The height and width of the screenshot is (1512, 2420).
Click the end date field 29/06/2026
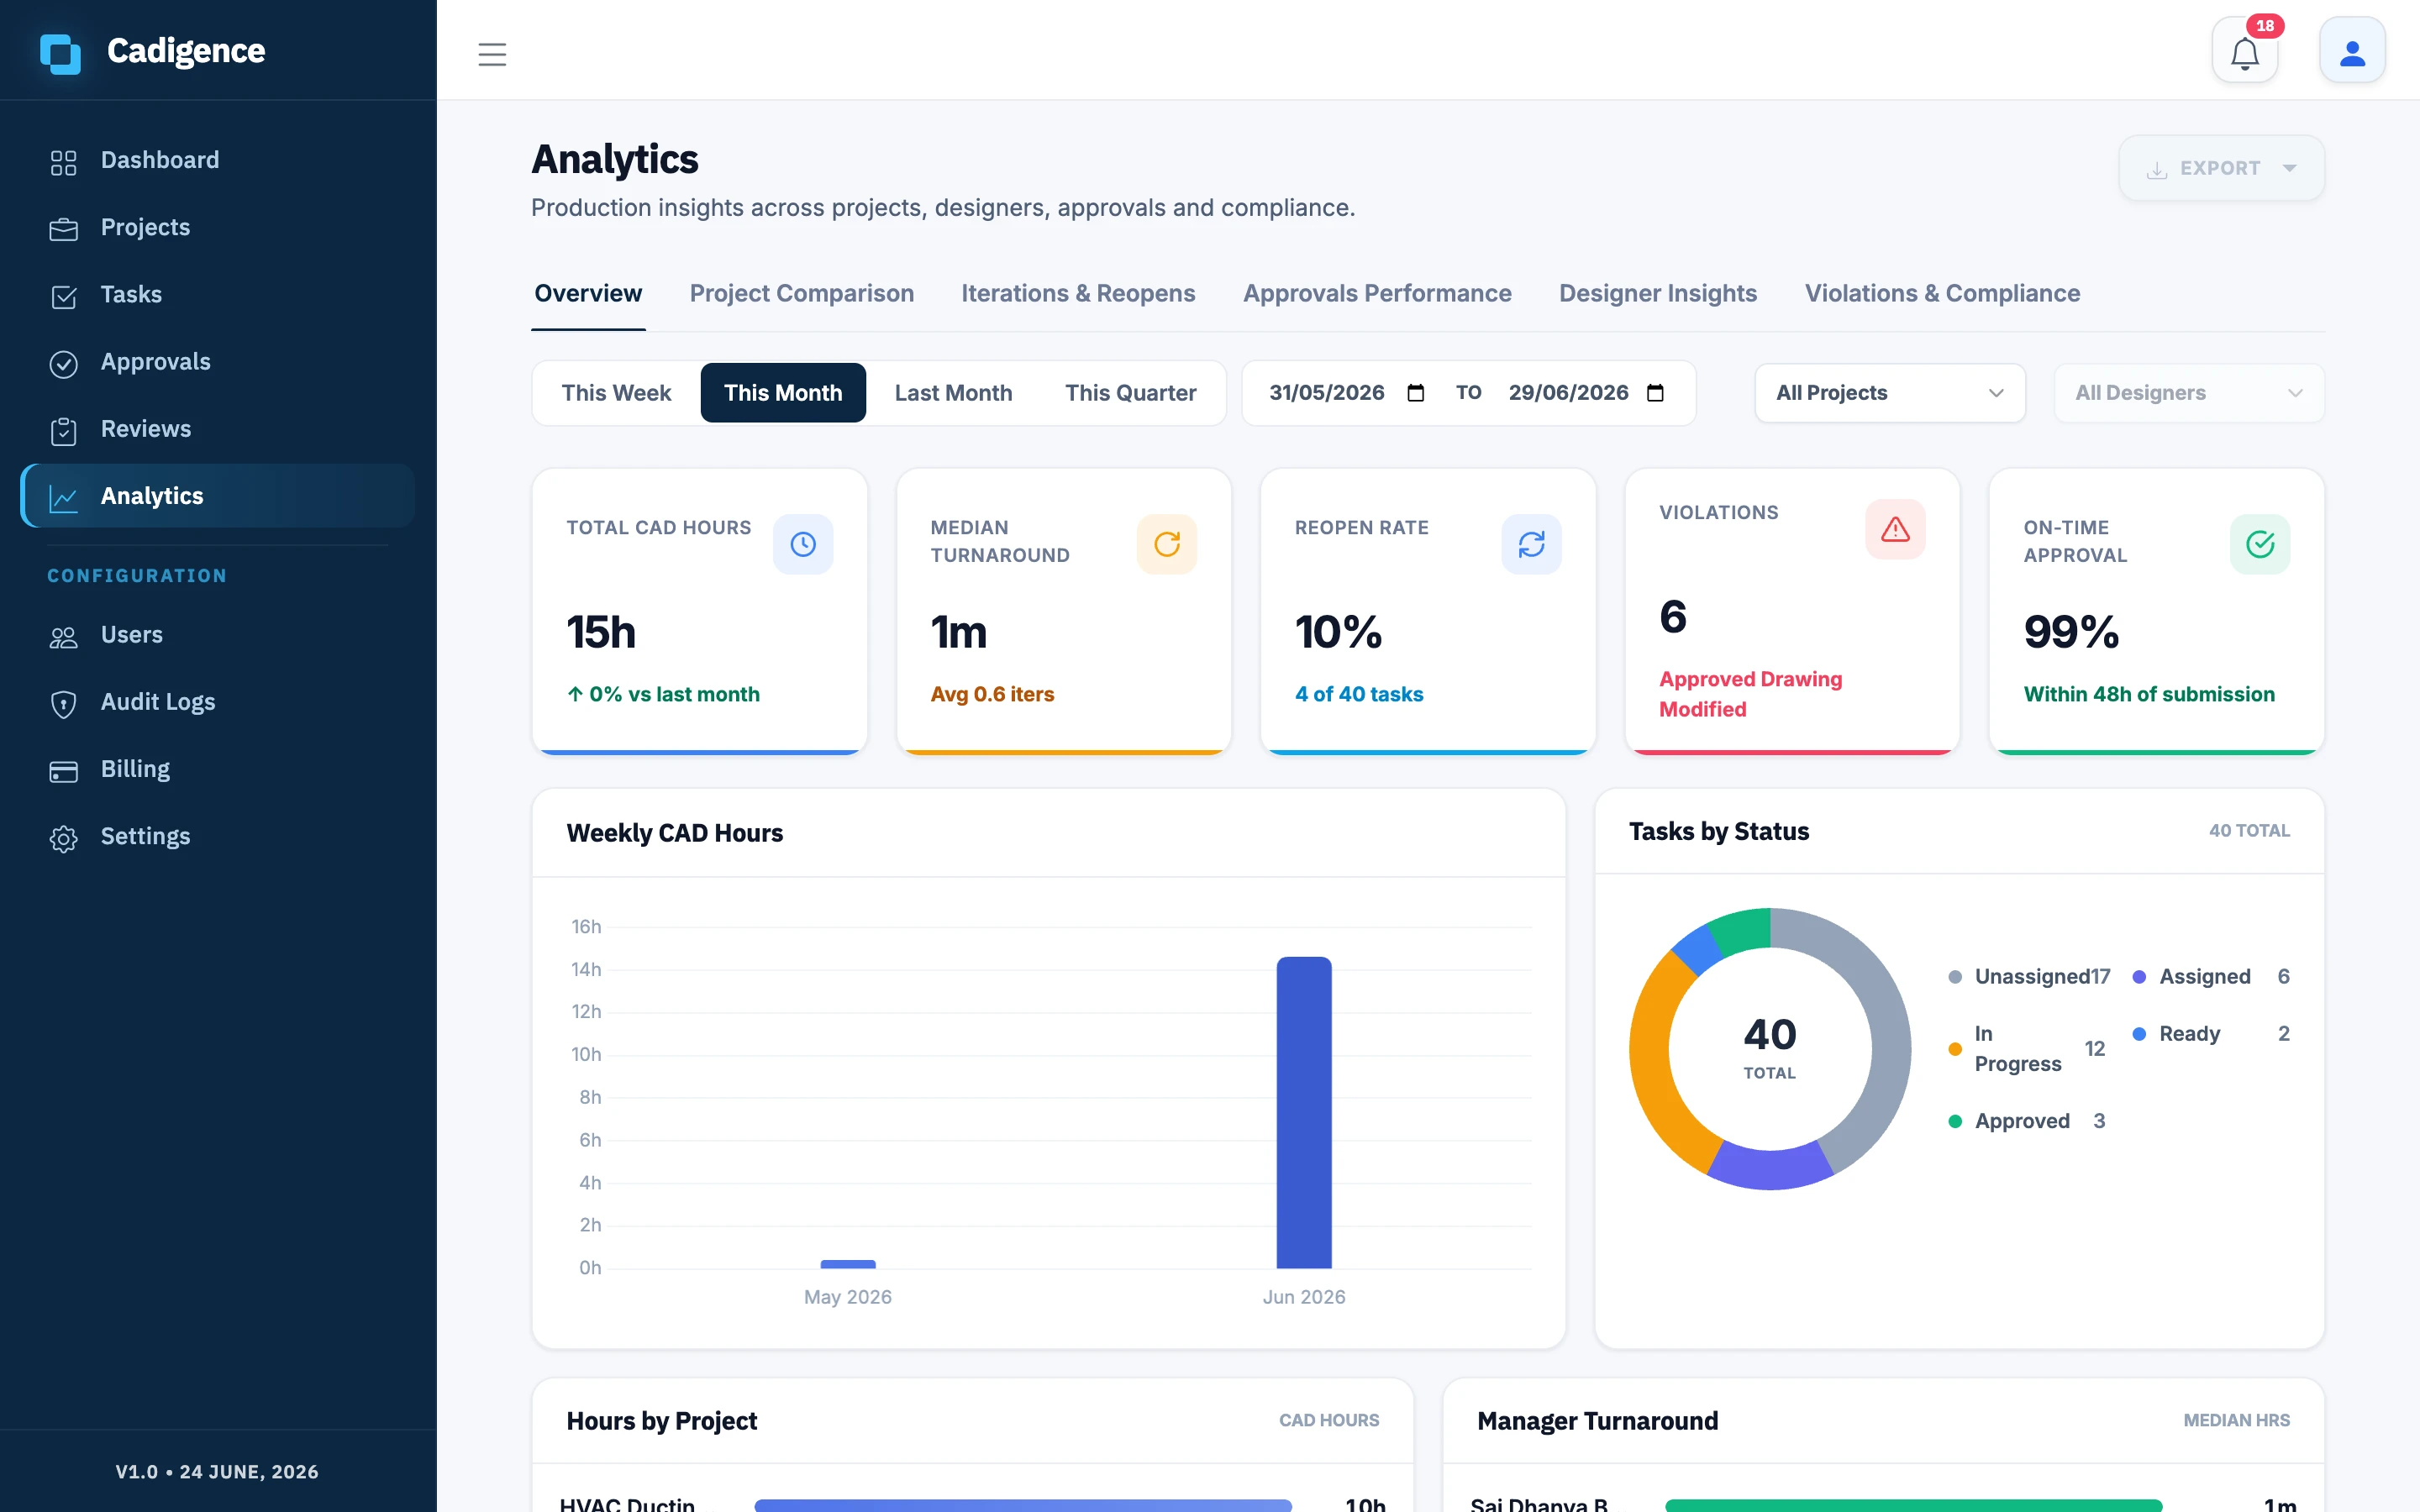coord(1586,393)
